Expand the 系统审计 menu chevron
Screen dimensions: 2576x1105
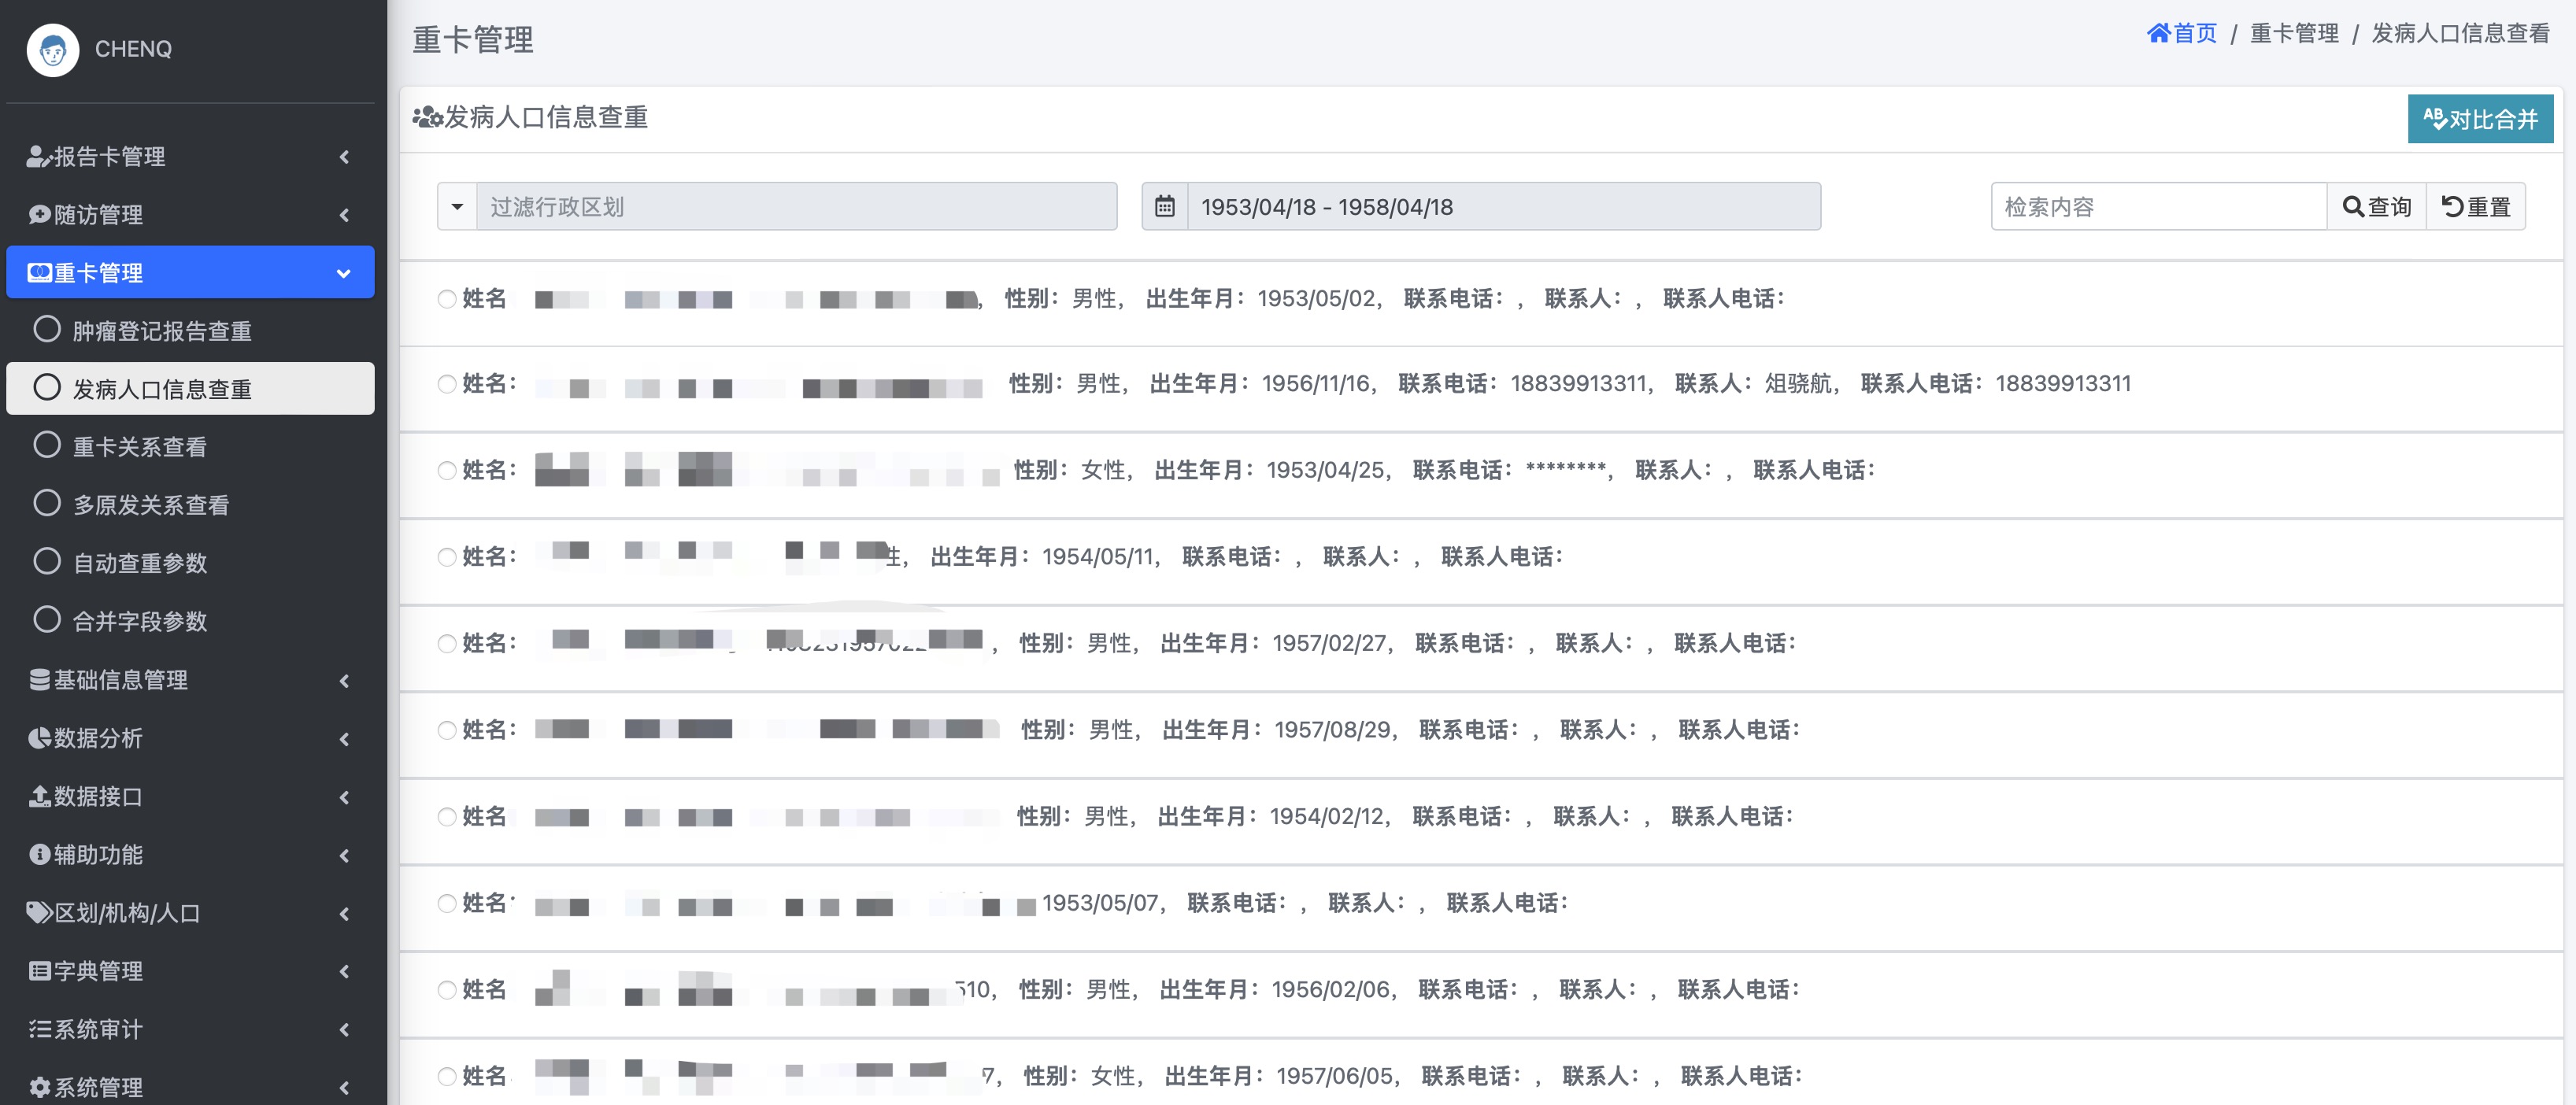(x=344, y=1029)
